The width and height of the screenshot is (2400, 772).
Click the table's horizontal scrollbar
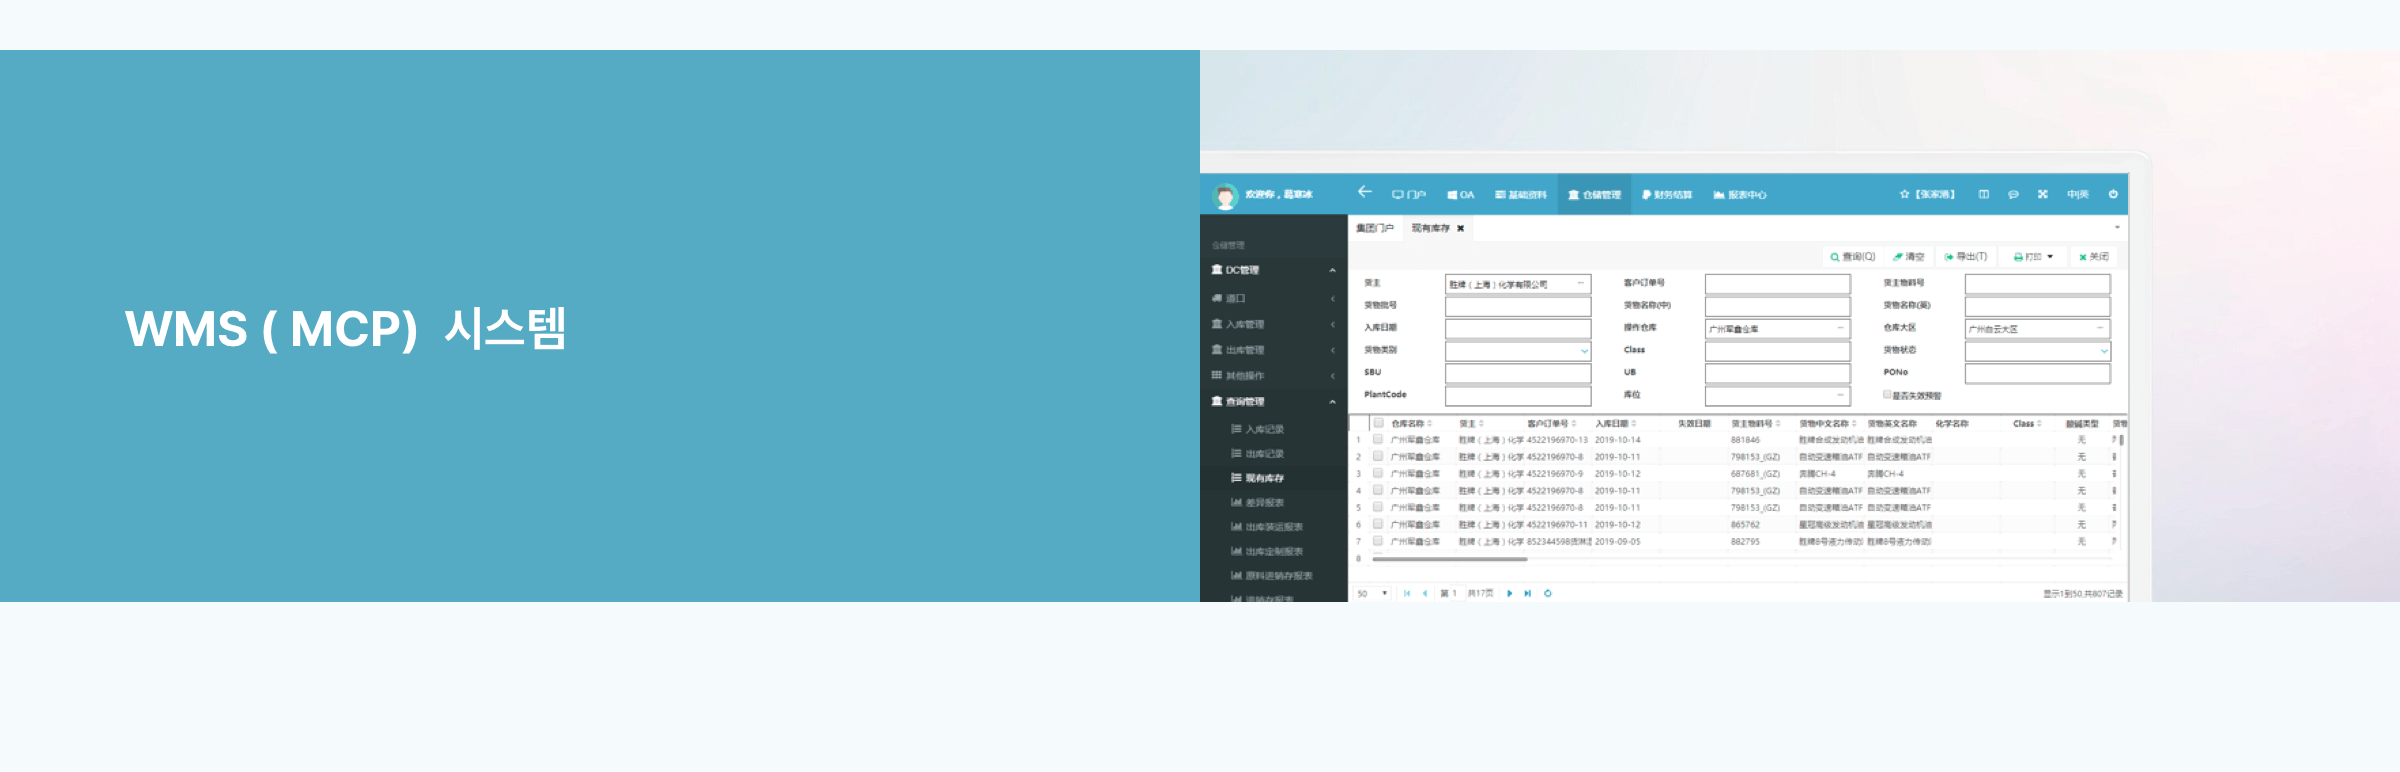1450,559
